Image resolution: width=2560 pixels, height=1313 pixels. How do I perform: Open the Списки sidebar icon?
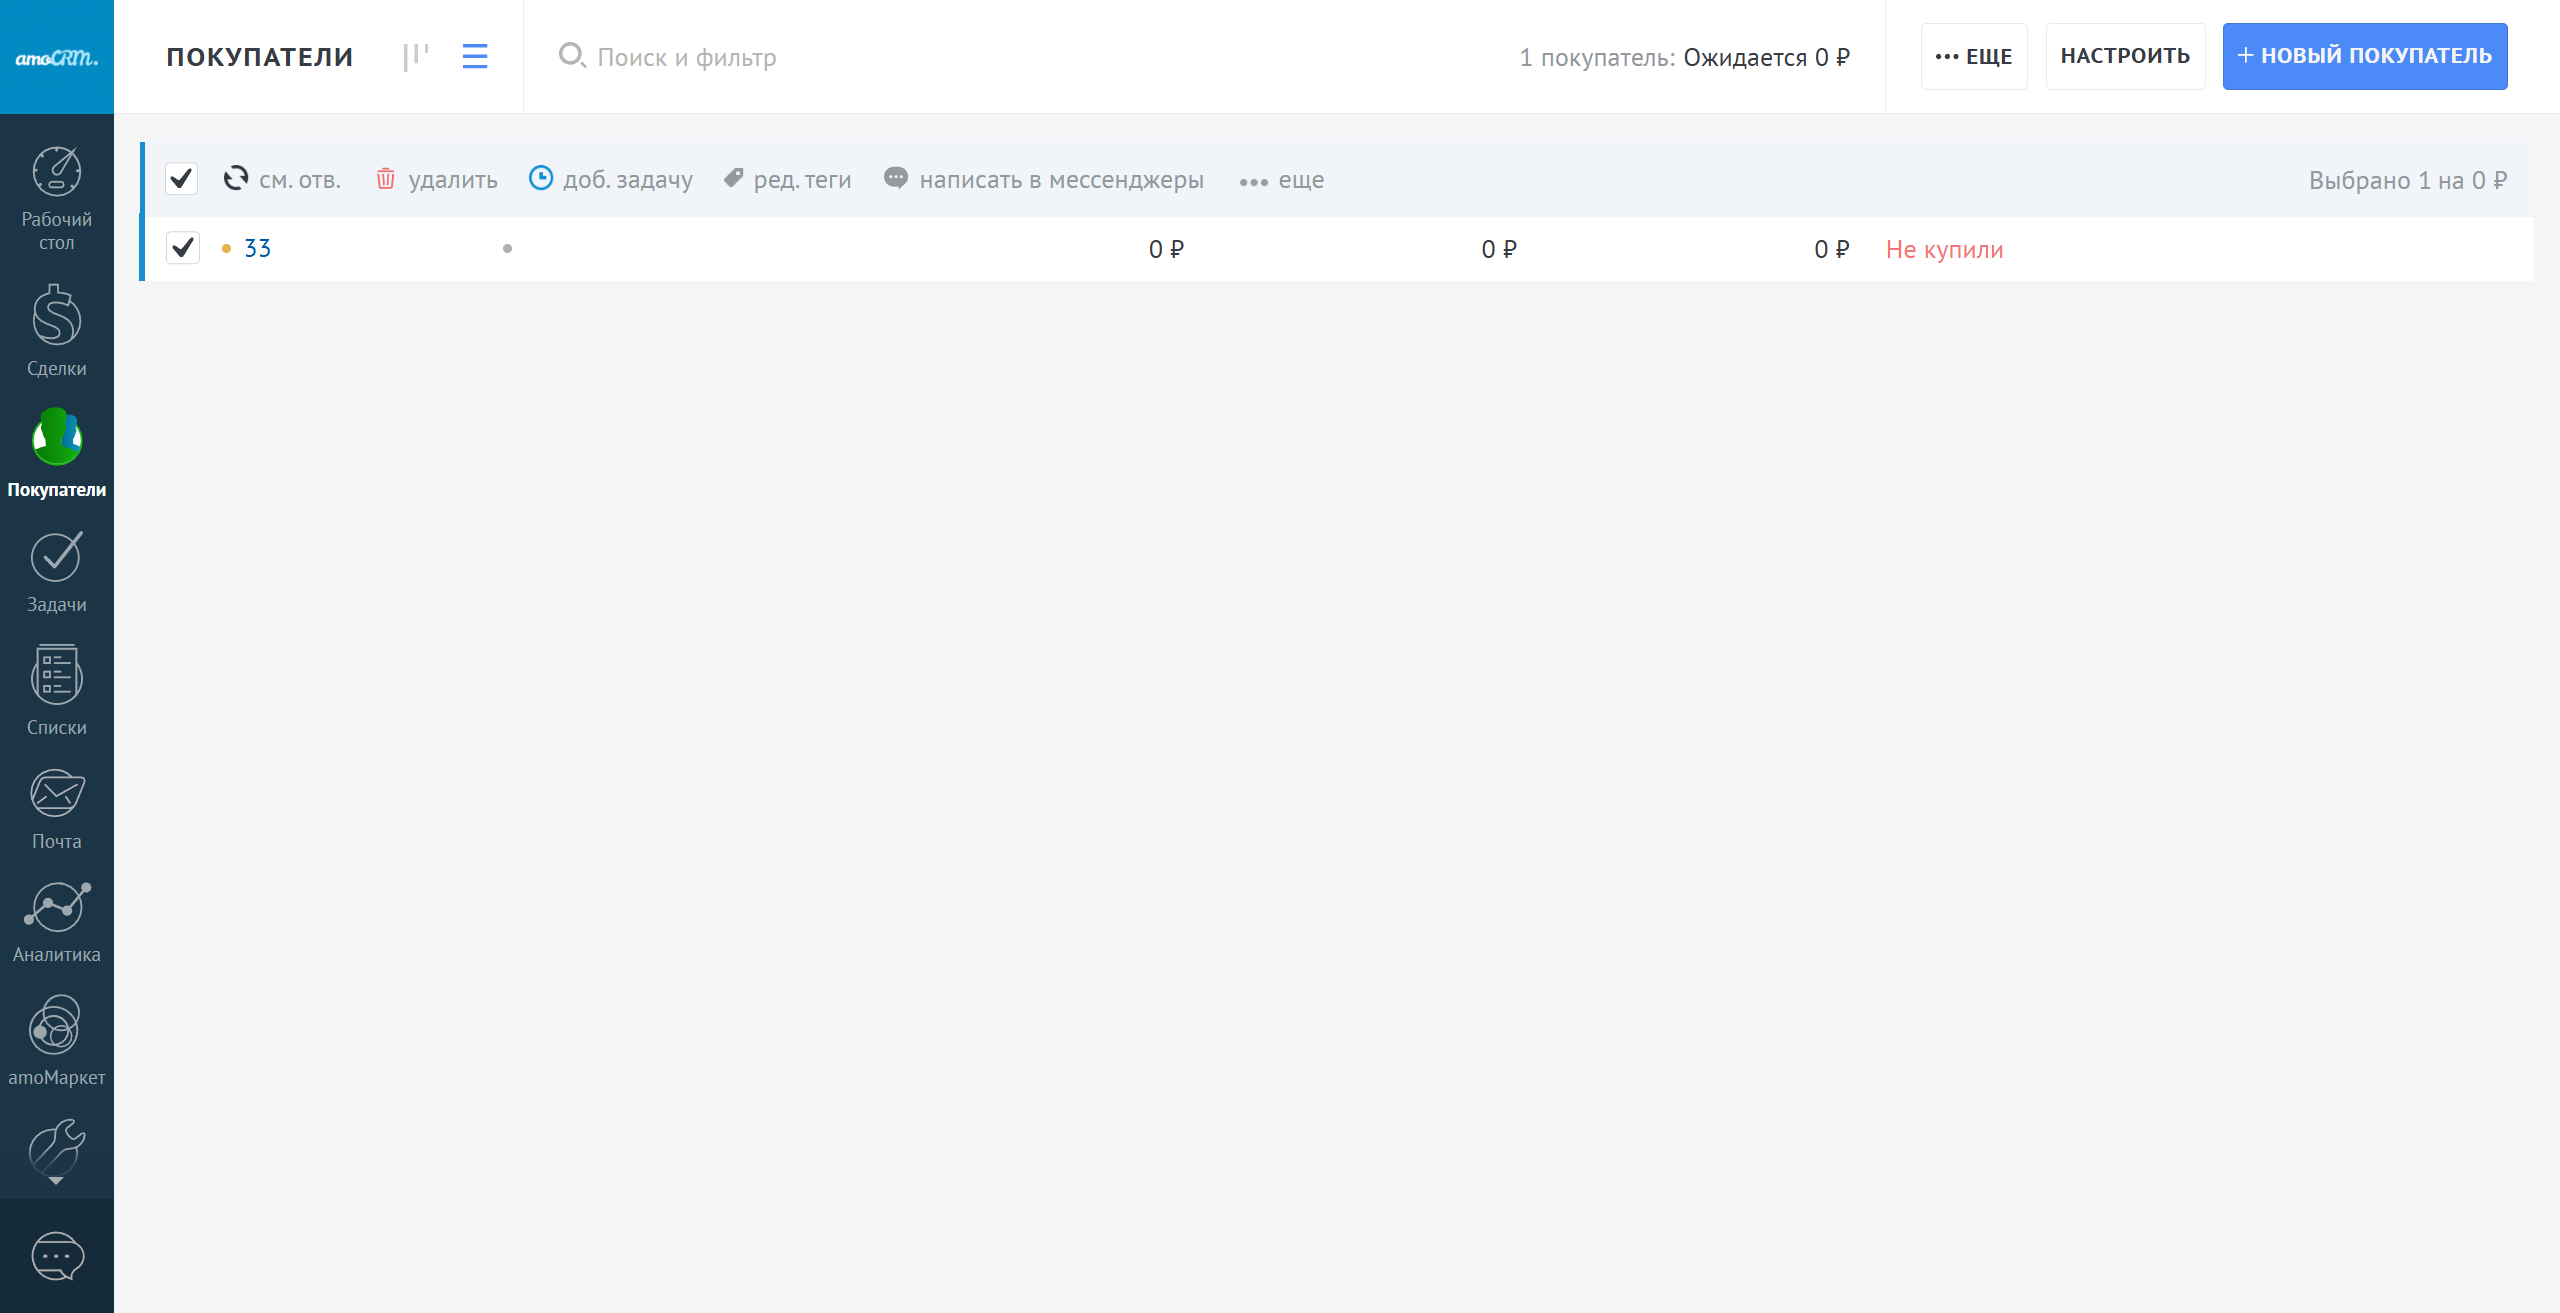pyautogui.click(x=56, y=676)
